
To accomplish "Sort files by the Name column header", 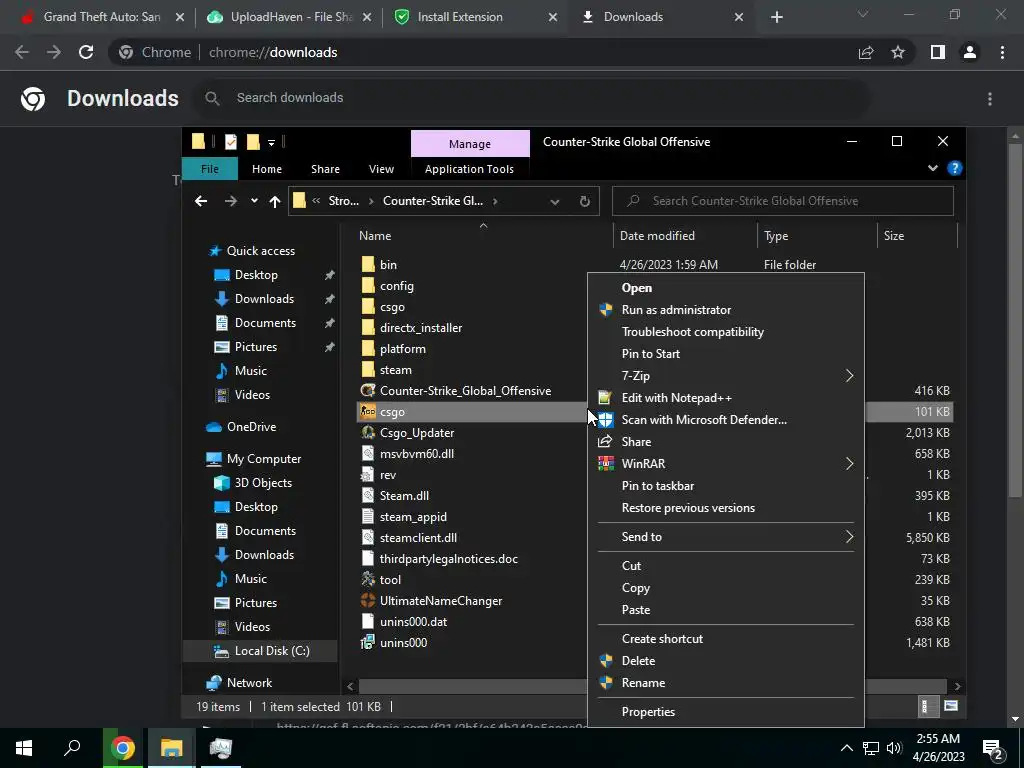I will 375,236.
